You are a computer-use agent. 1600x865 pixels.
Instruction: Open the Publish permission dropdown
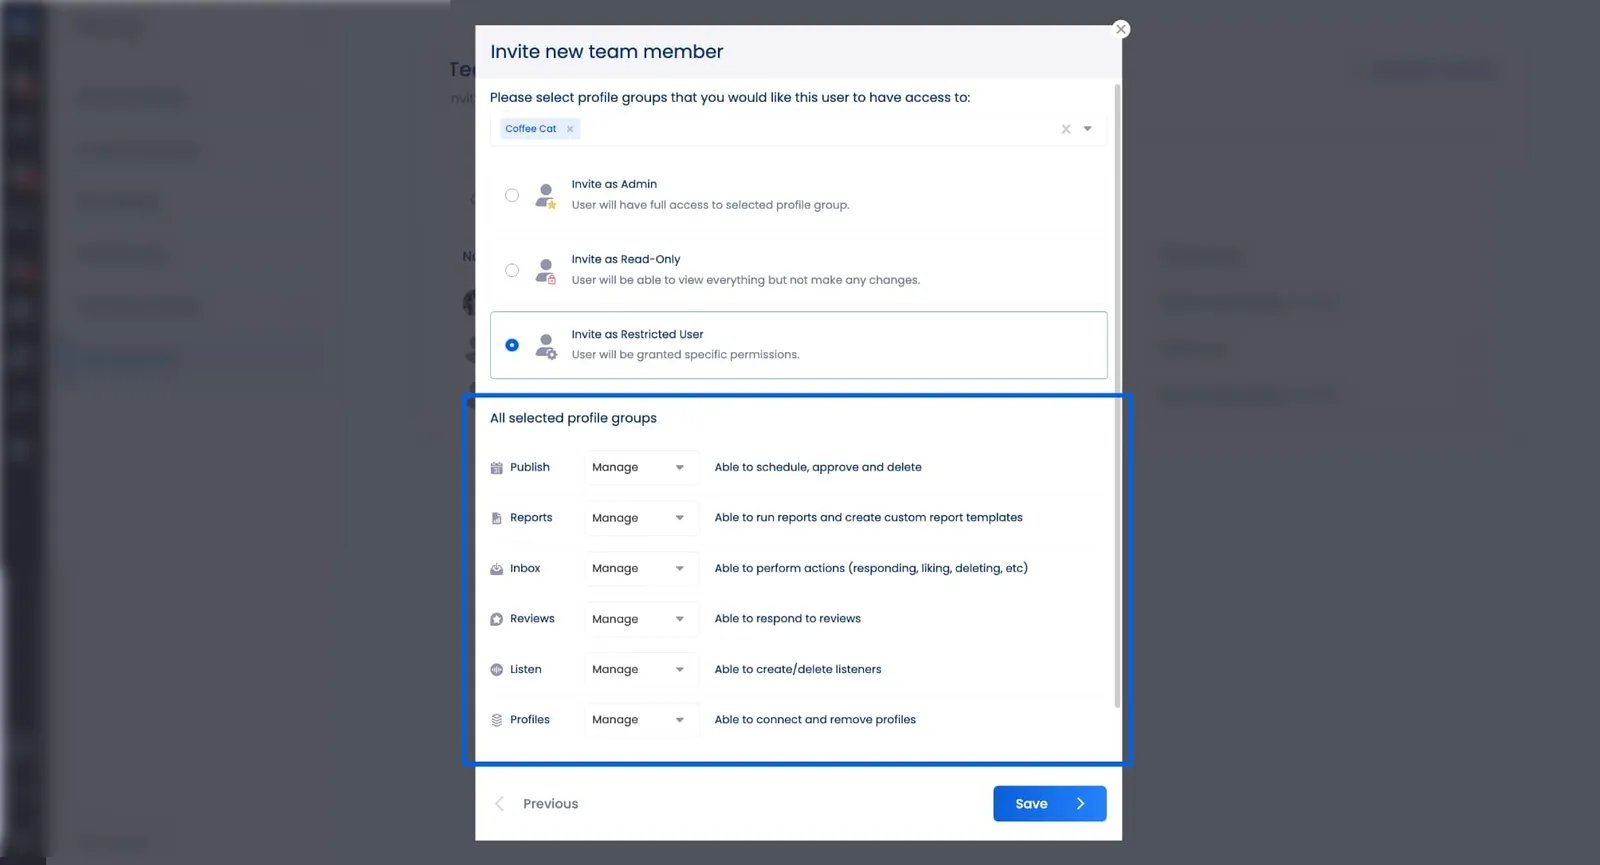(x=640, y=468)
